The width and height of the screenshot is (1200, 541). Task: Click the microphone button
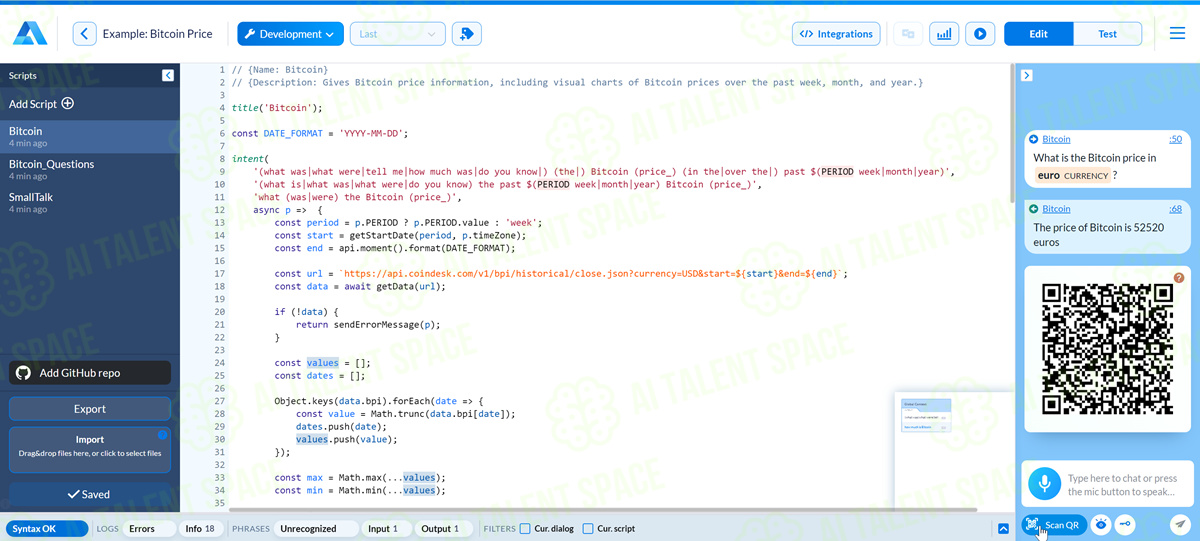(x=1045, y=485)
